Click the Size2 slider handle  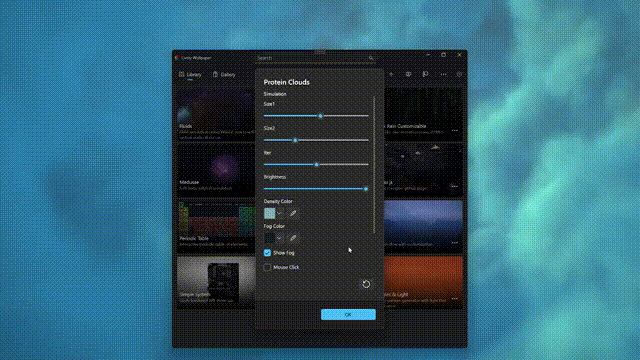click(x=295, y=140)
